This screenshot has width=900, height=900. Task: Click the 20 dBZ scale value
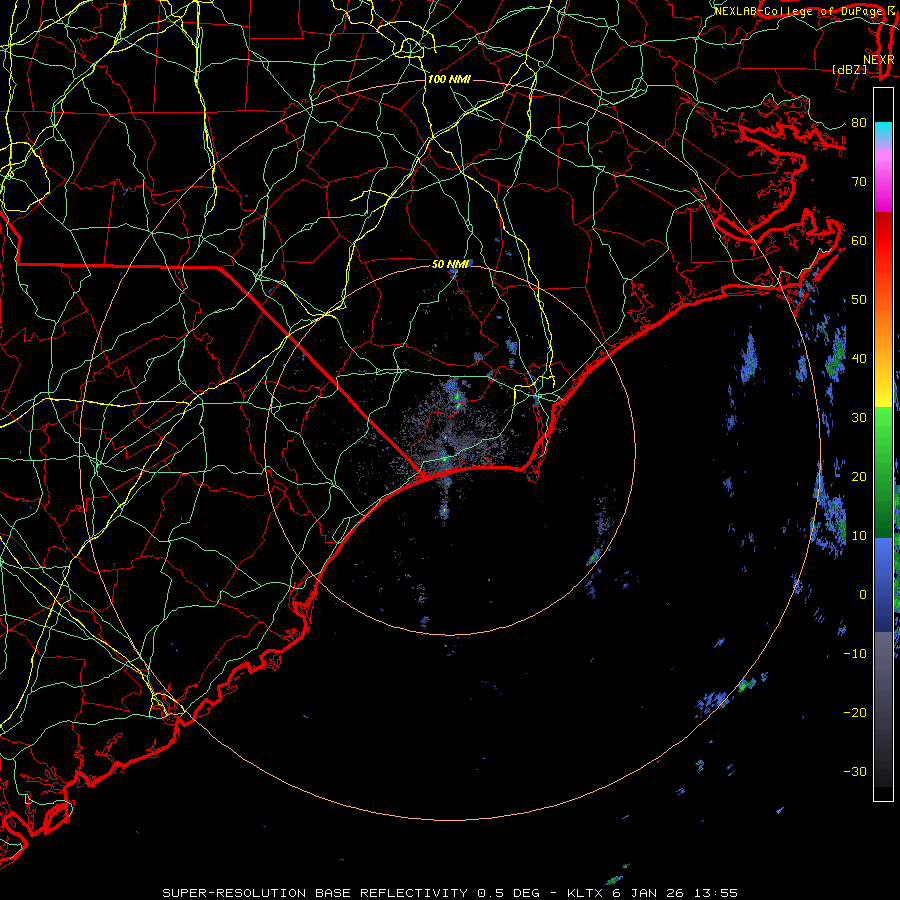click(x=859, y=476)
